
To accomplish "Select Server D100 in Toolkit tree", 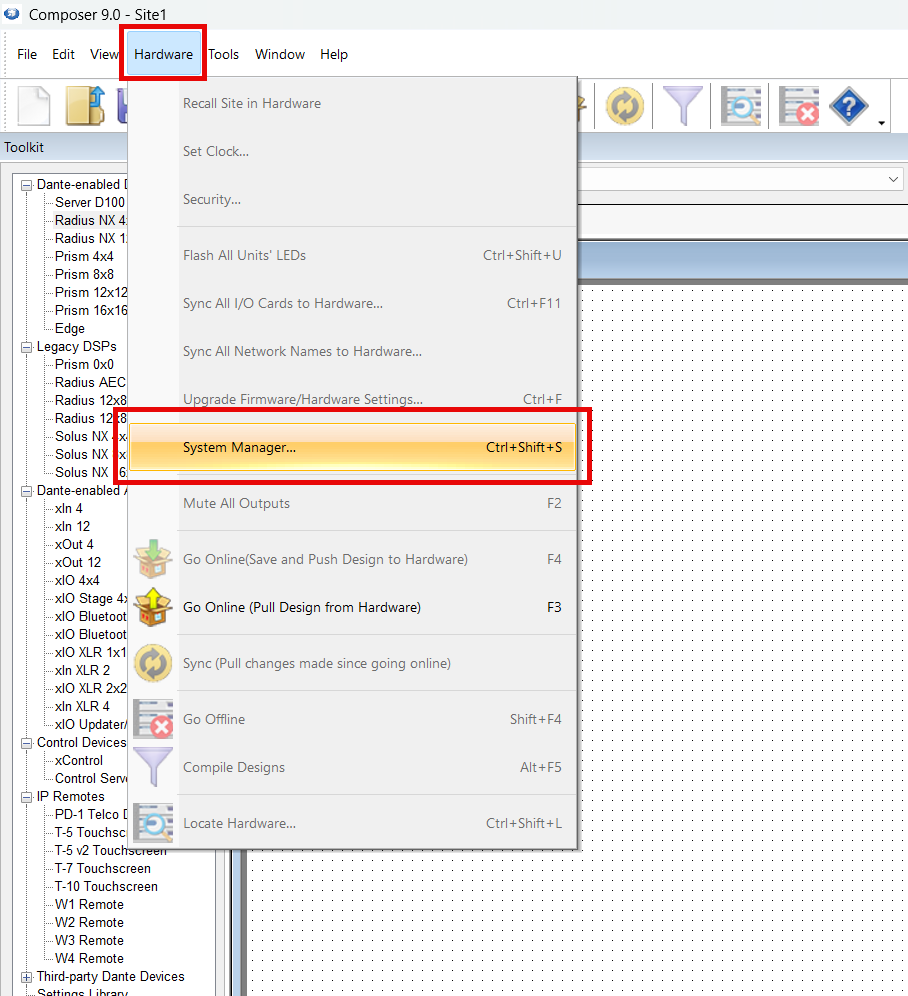I will 90,203.
